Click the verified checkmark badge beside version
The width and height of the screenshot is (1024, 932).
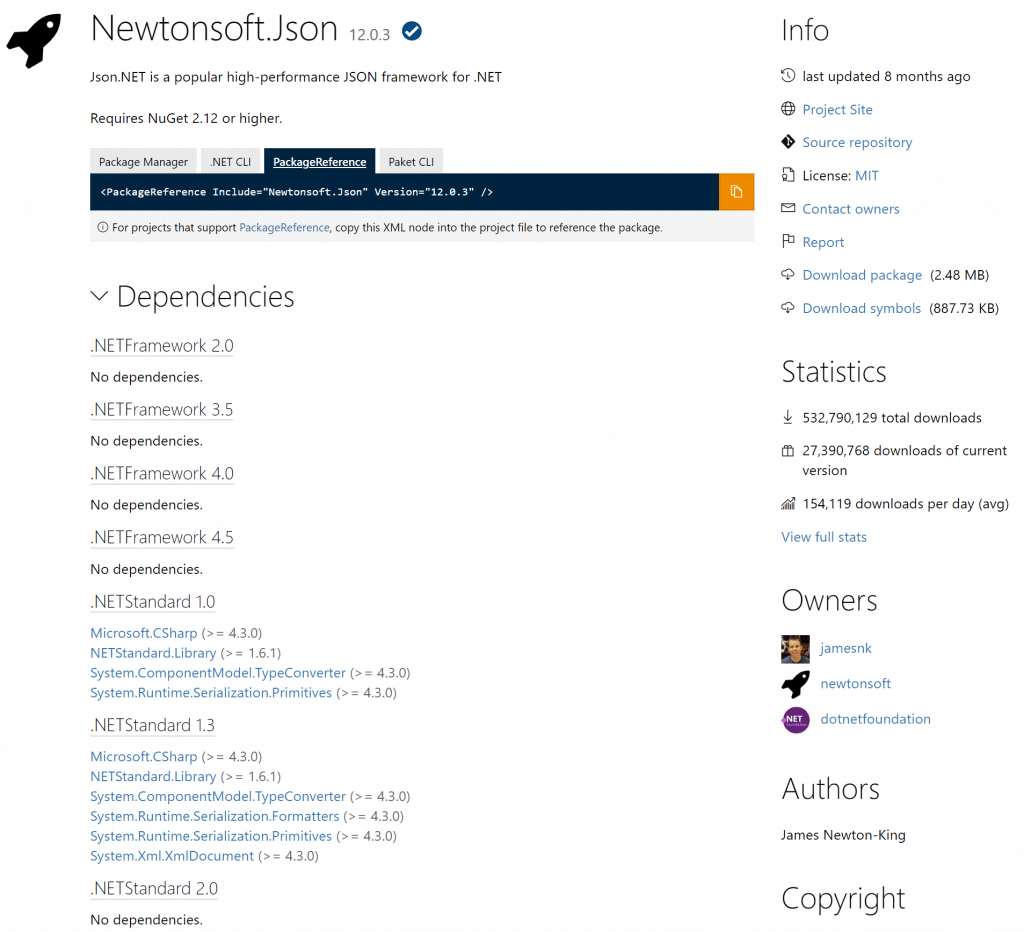point(411,31)
